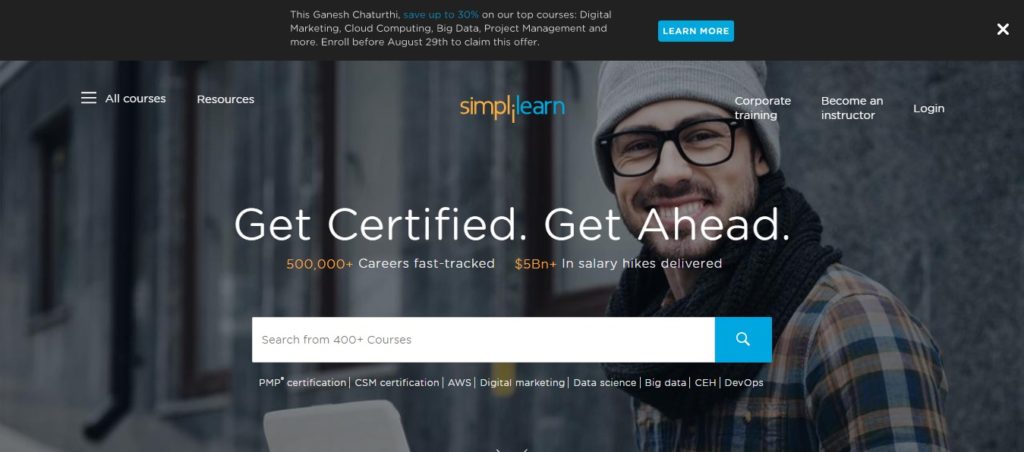Screen dimensions: 1024x452
Task: Select the DevOps quick link
Action: pyautogui.click(x=744, y=383)
